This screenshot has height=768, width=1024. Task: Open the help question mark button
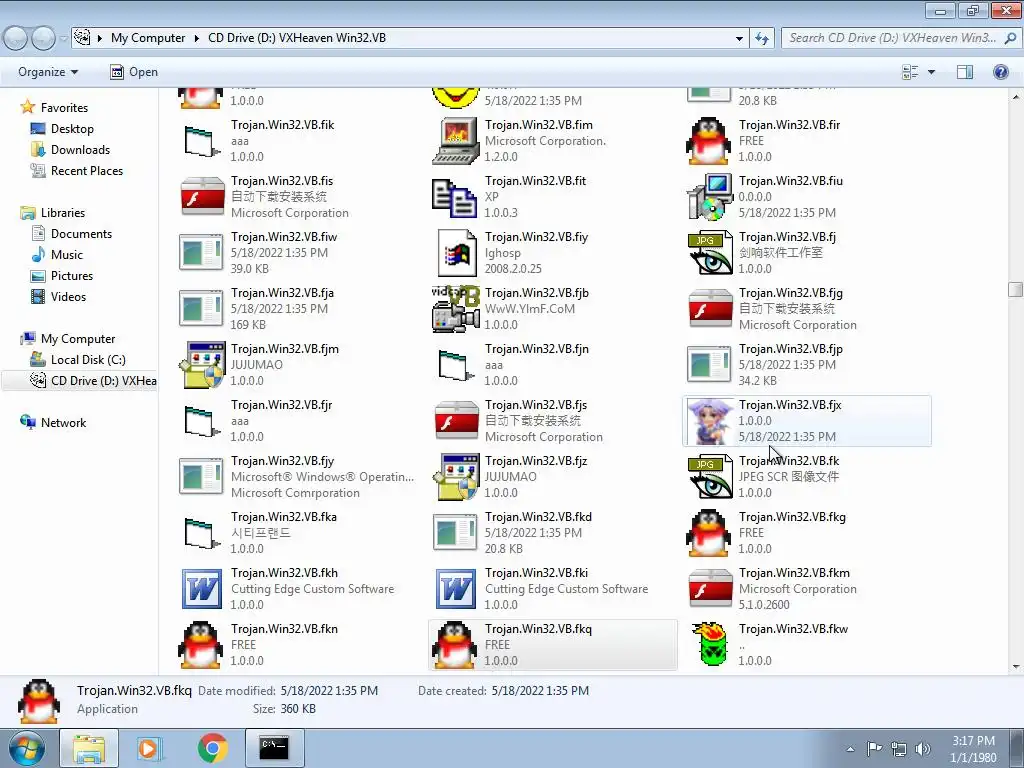[x=1000, y=72]
